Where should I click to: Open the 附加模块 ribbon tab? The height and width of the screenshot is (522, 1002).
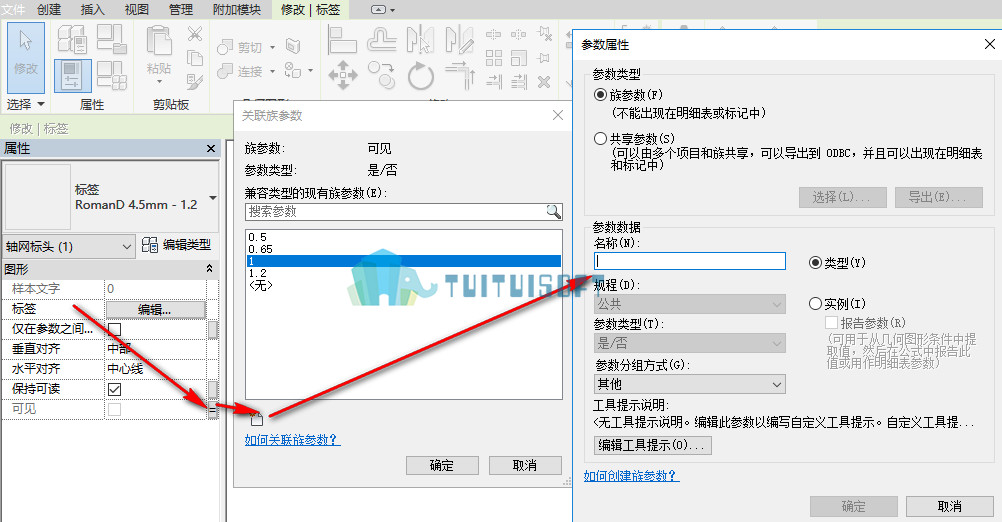click(x=236, y=10)
